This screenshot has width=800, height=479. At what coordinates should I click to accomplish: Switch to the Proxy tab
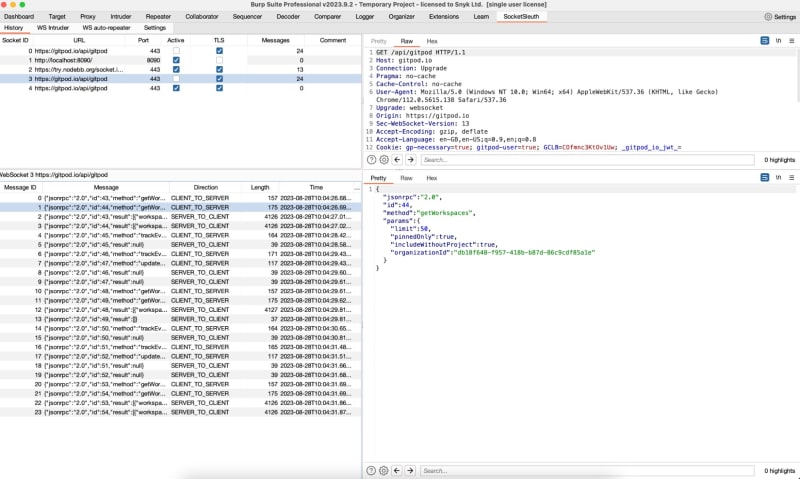tap(88, 16)
